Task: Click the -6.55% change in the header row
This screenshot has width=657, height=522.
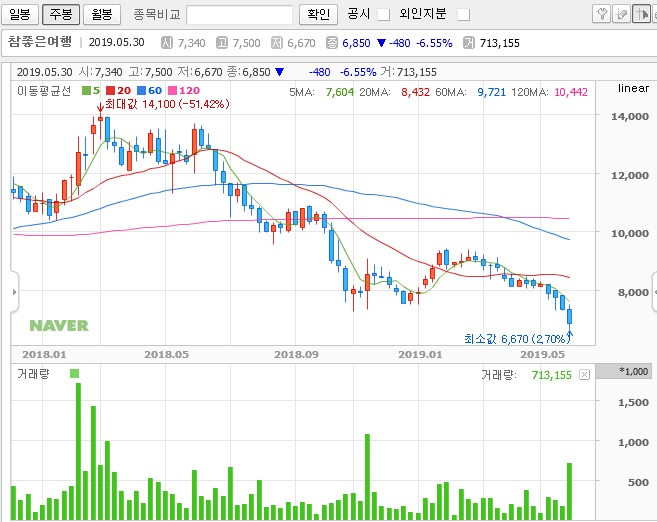Action: click(434, 43)
